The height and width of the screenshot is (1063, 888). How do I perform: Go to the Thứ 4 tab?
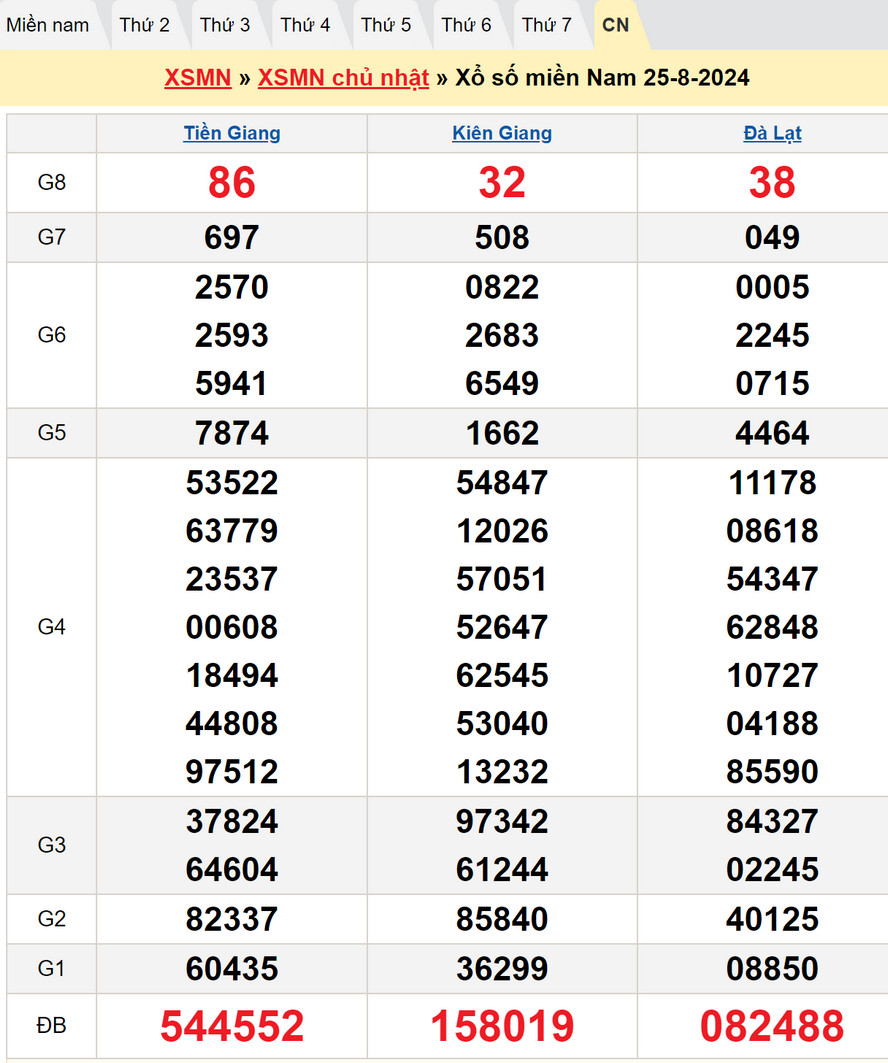[305, 25]
